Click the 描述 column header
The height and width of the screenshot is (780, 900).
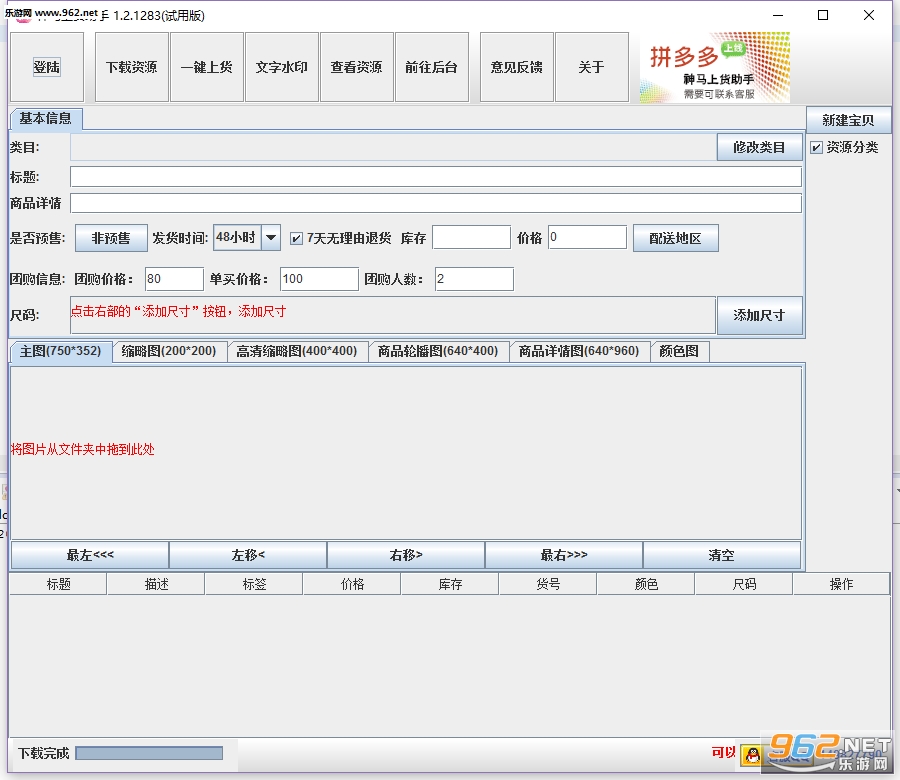point(156,584)
